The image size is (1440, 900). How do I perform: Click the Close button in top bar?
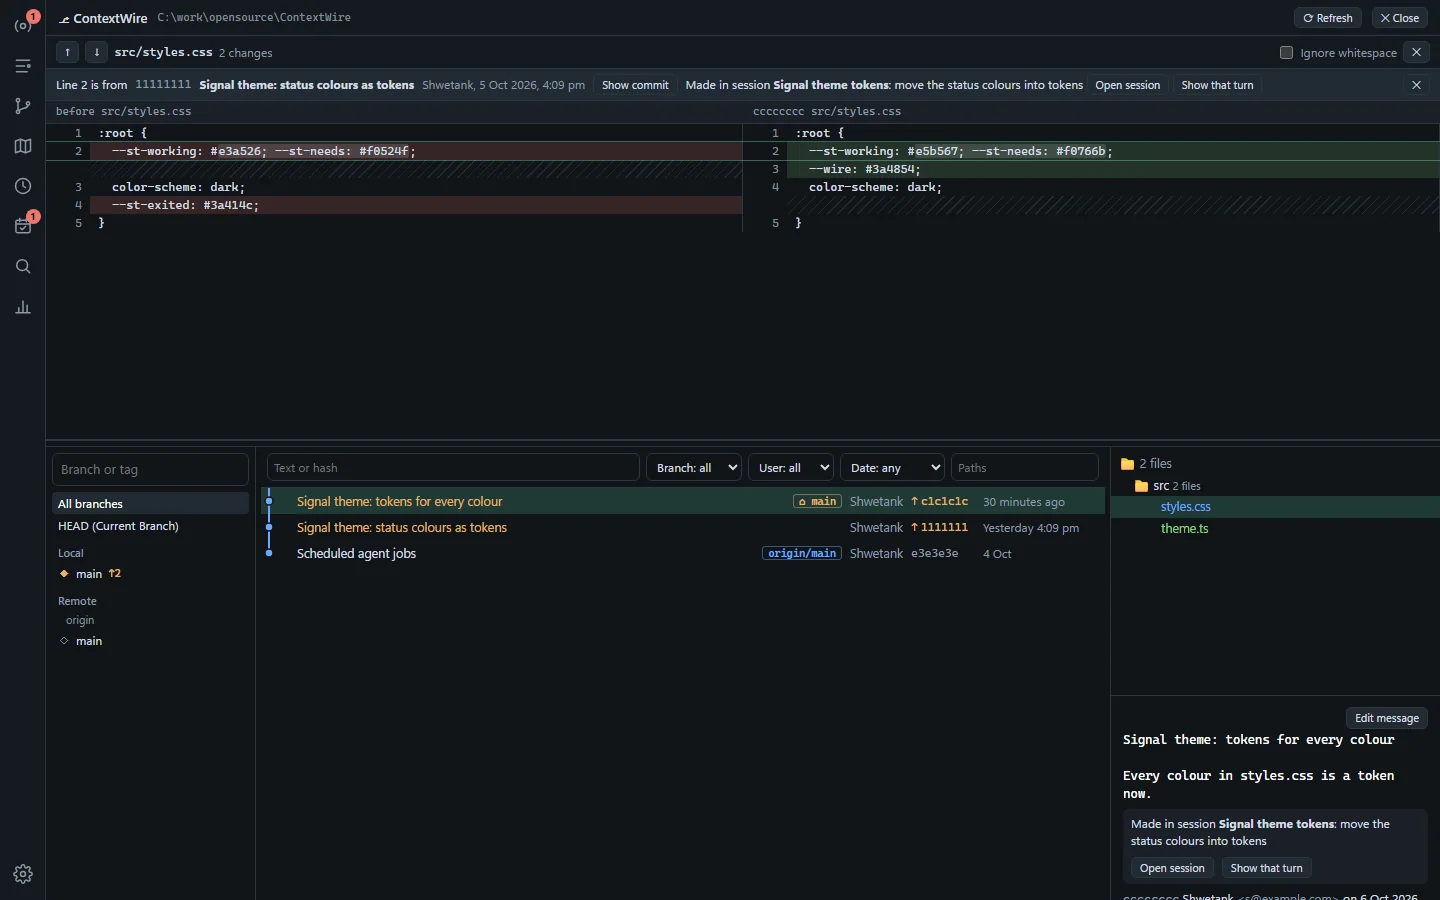click(1400, 18)
